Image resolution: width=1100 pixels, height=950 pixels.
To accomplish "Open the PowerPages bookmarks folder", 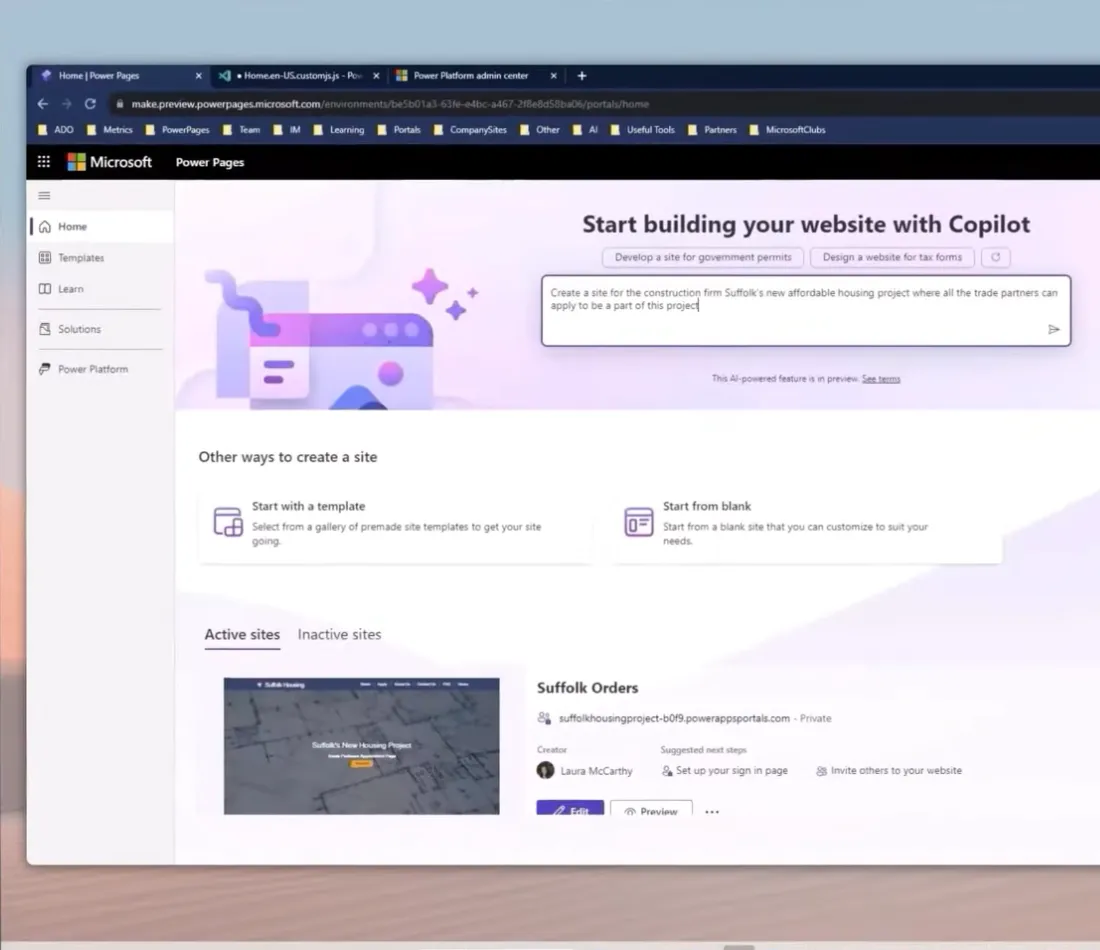I will 178,129.
